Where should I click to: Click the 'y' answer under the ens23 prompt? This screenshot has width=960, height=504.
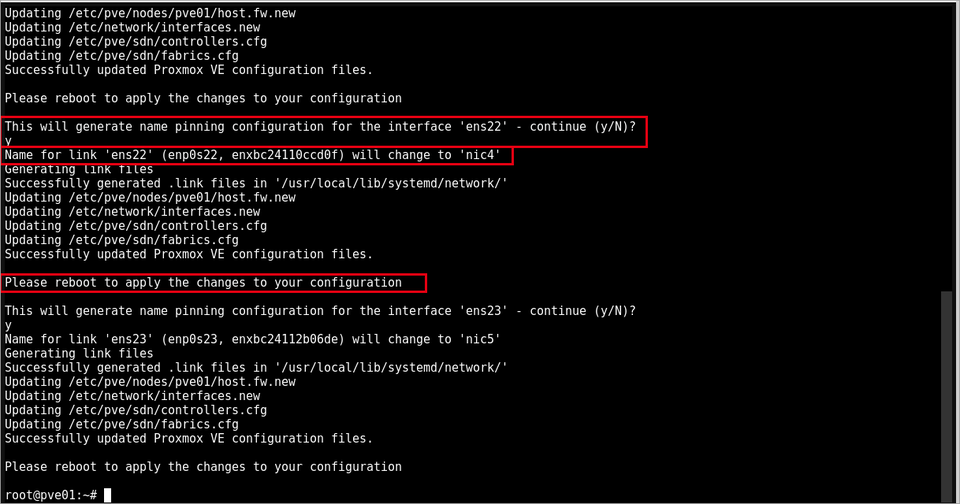(x=8, y=326)
